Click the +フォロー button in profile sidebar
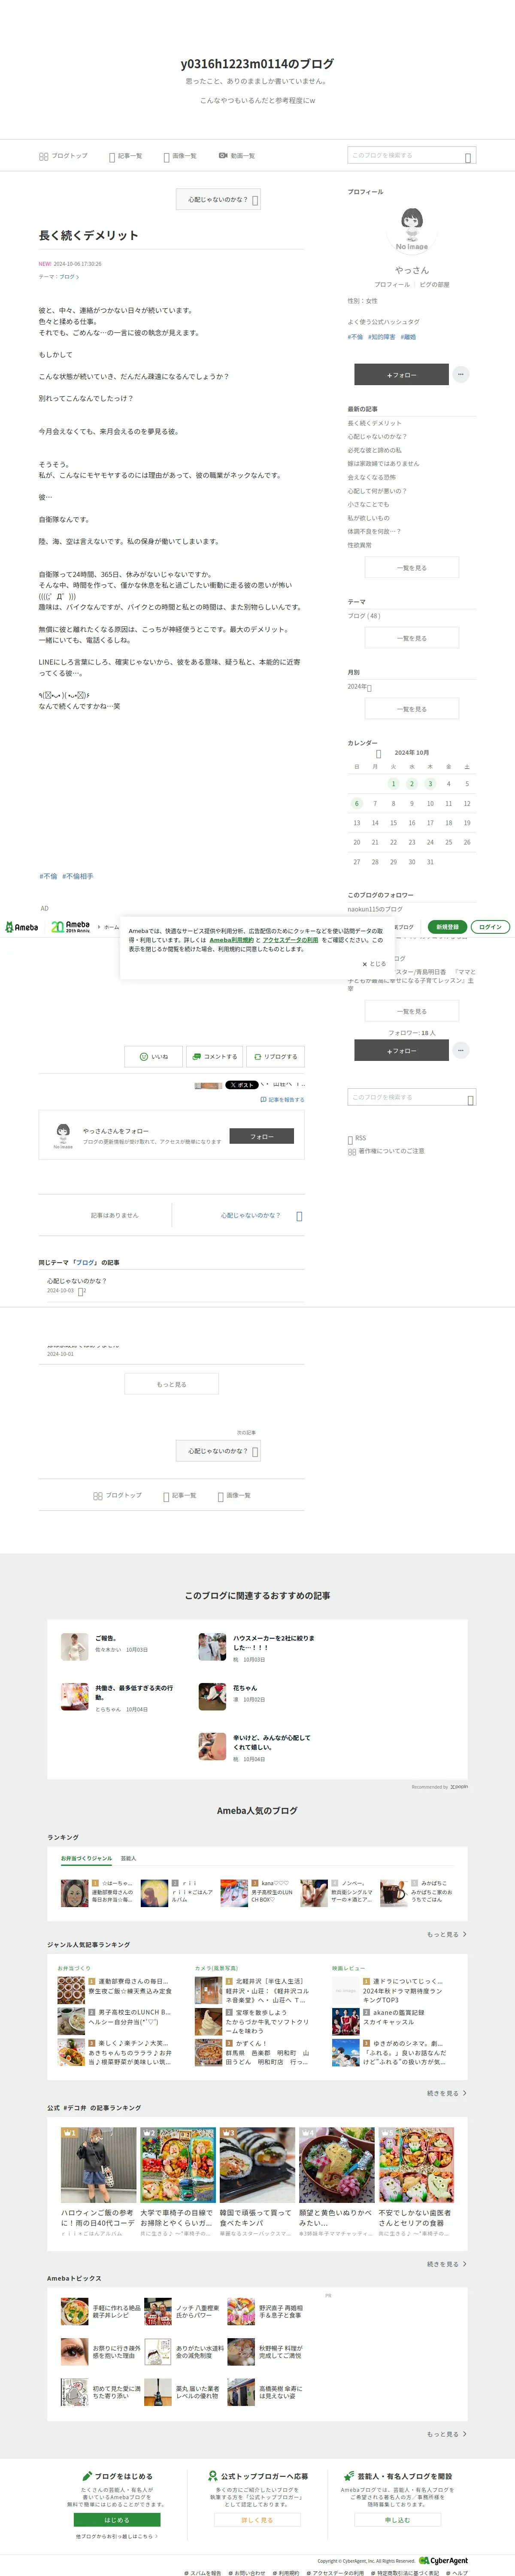This screenshot has height=2576, width=515. coord(401,375)
